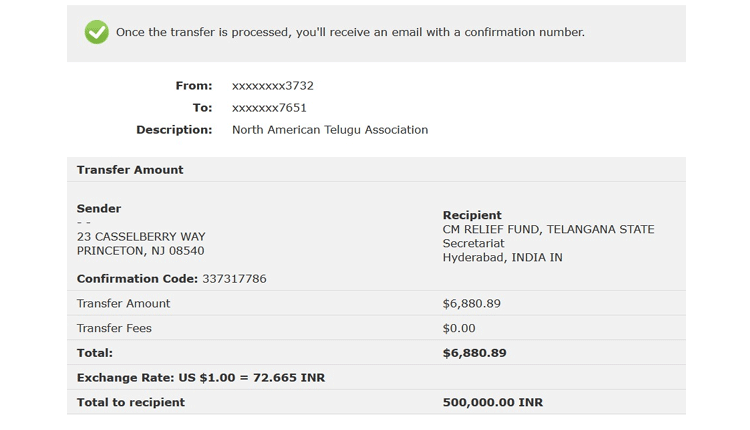Screen dimensions: 750x430
Task: Select the To account number ending 7651
Action: [269, 108]
